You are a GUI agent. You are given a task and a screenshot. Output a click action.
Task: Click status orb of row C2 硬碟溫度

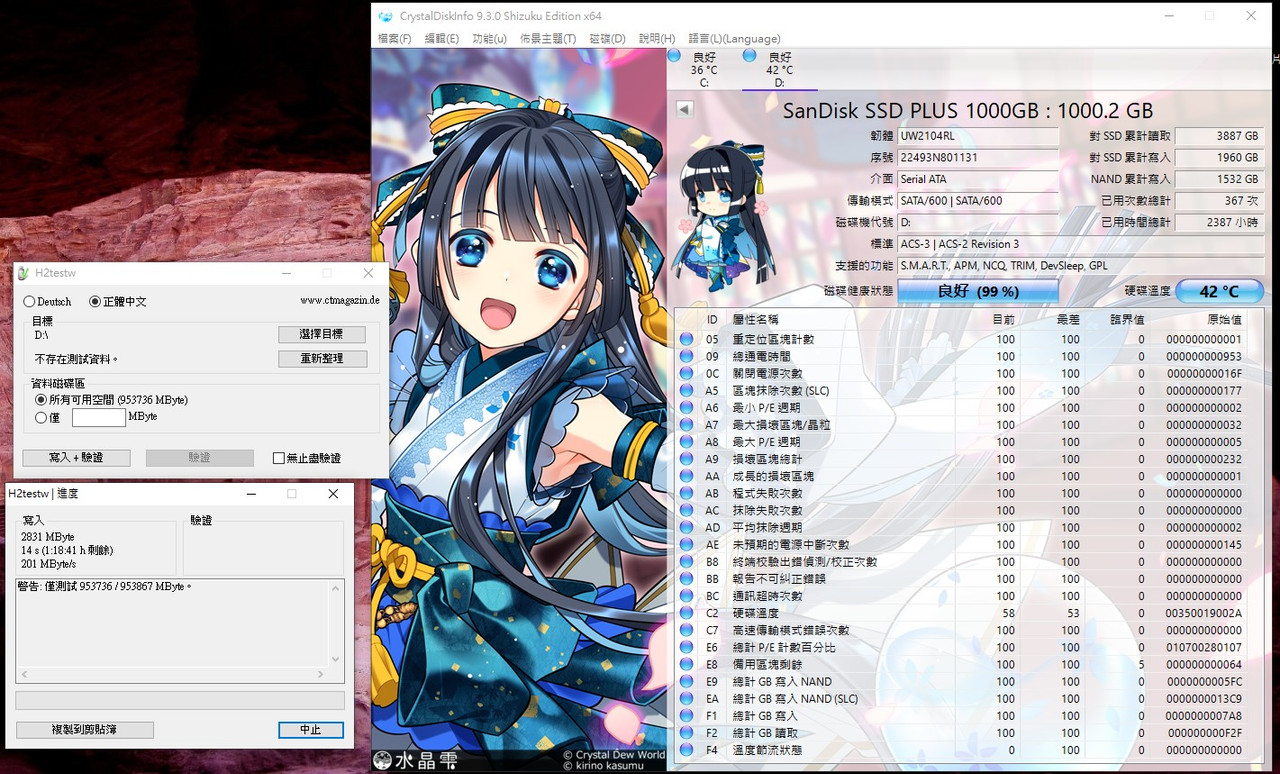[x=686, y=613]
